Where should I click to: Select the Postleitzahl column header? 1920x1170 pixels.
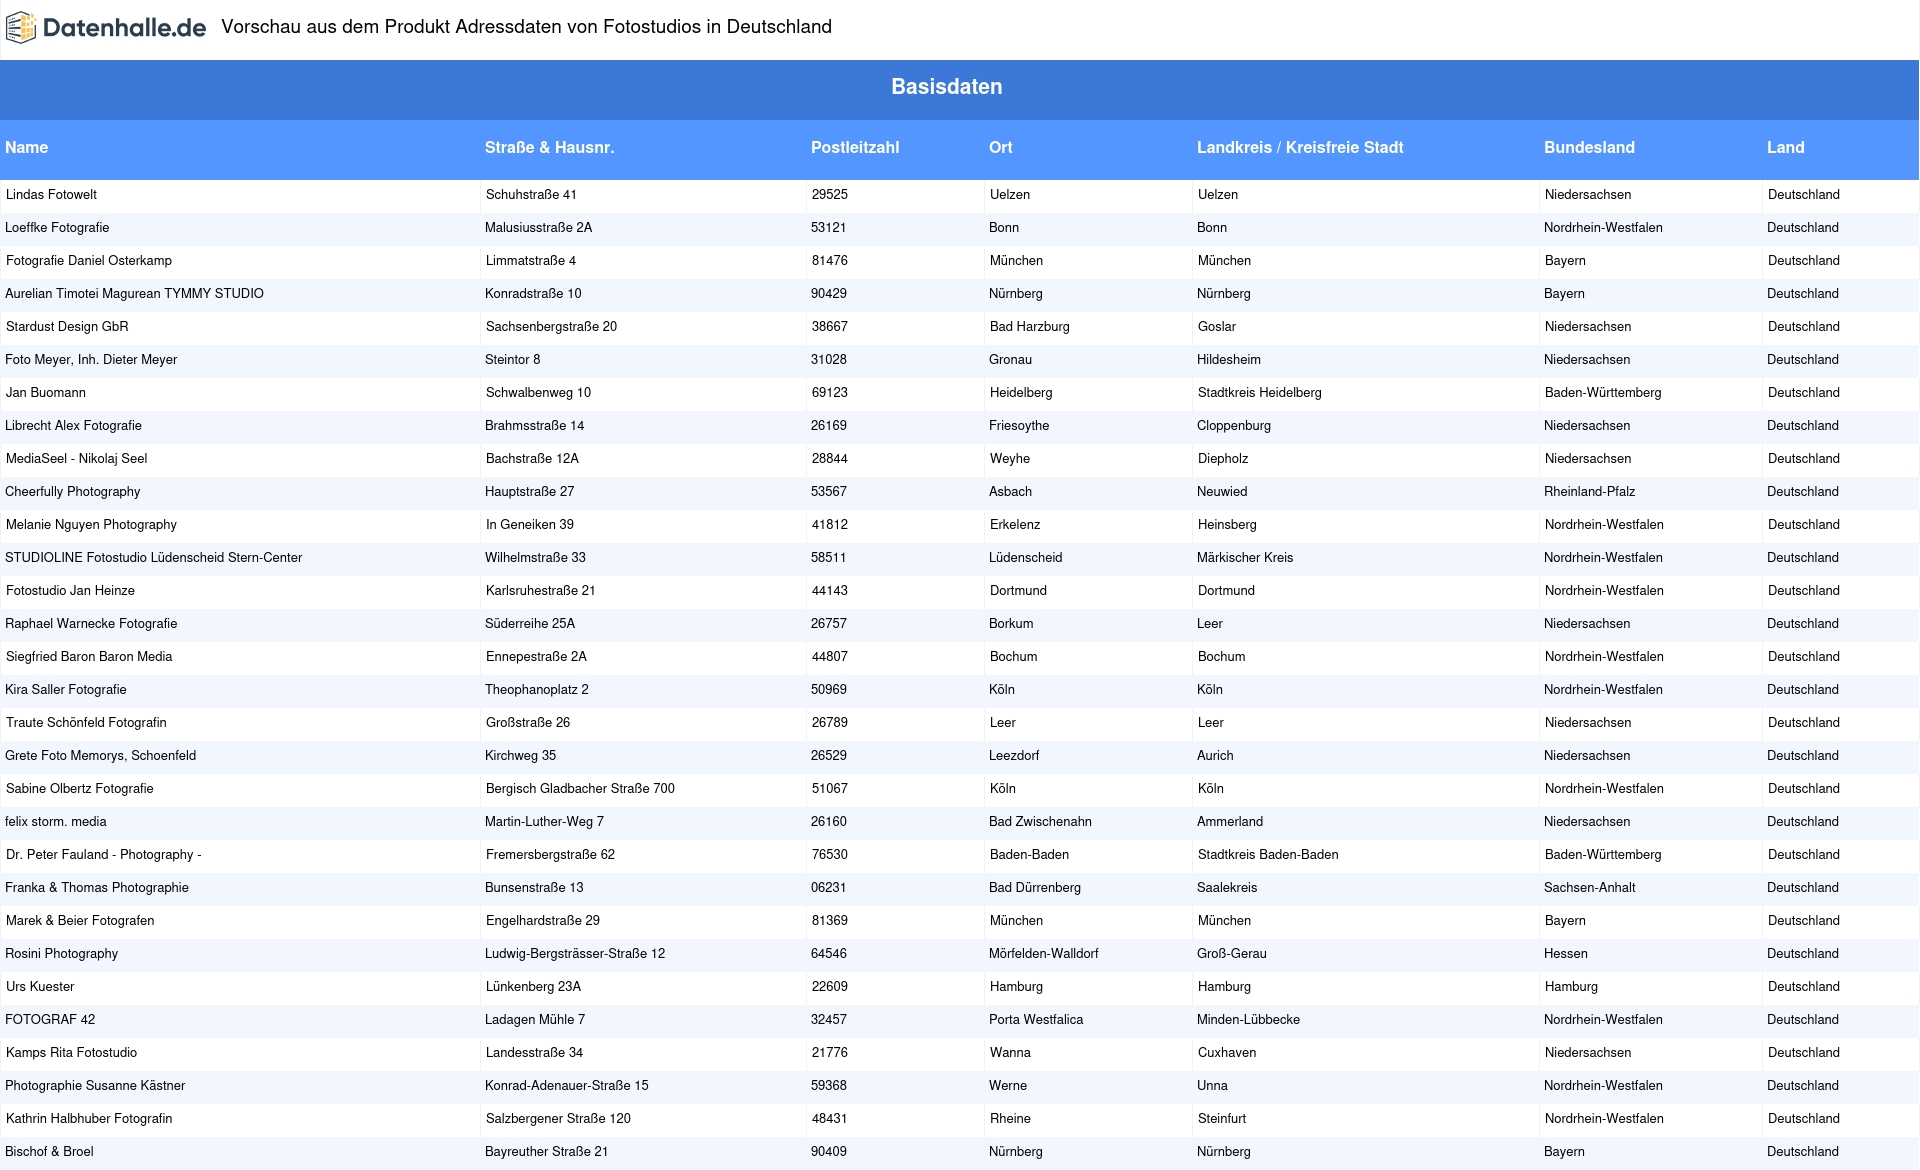tap(855, 147)
